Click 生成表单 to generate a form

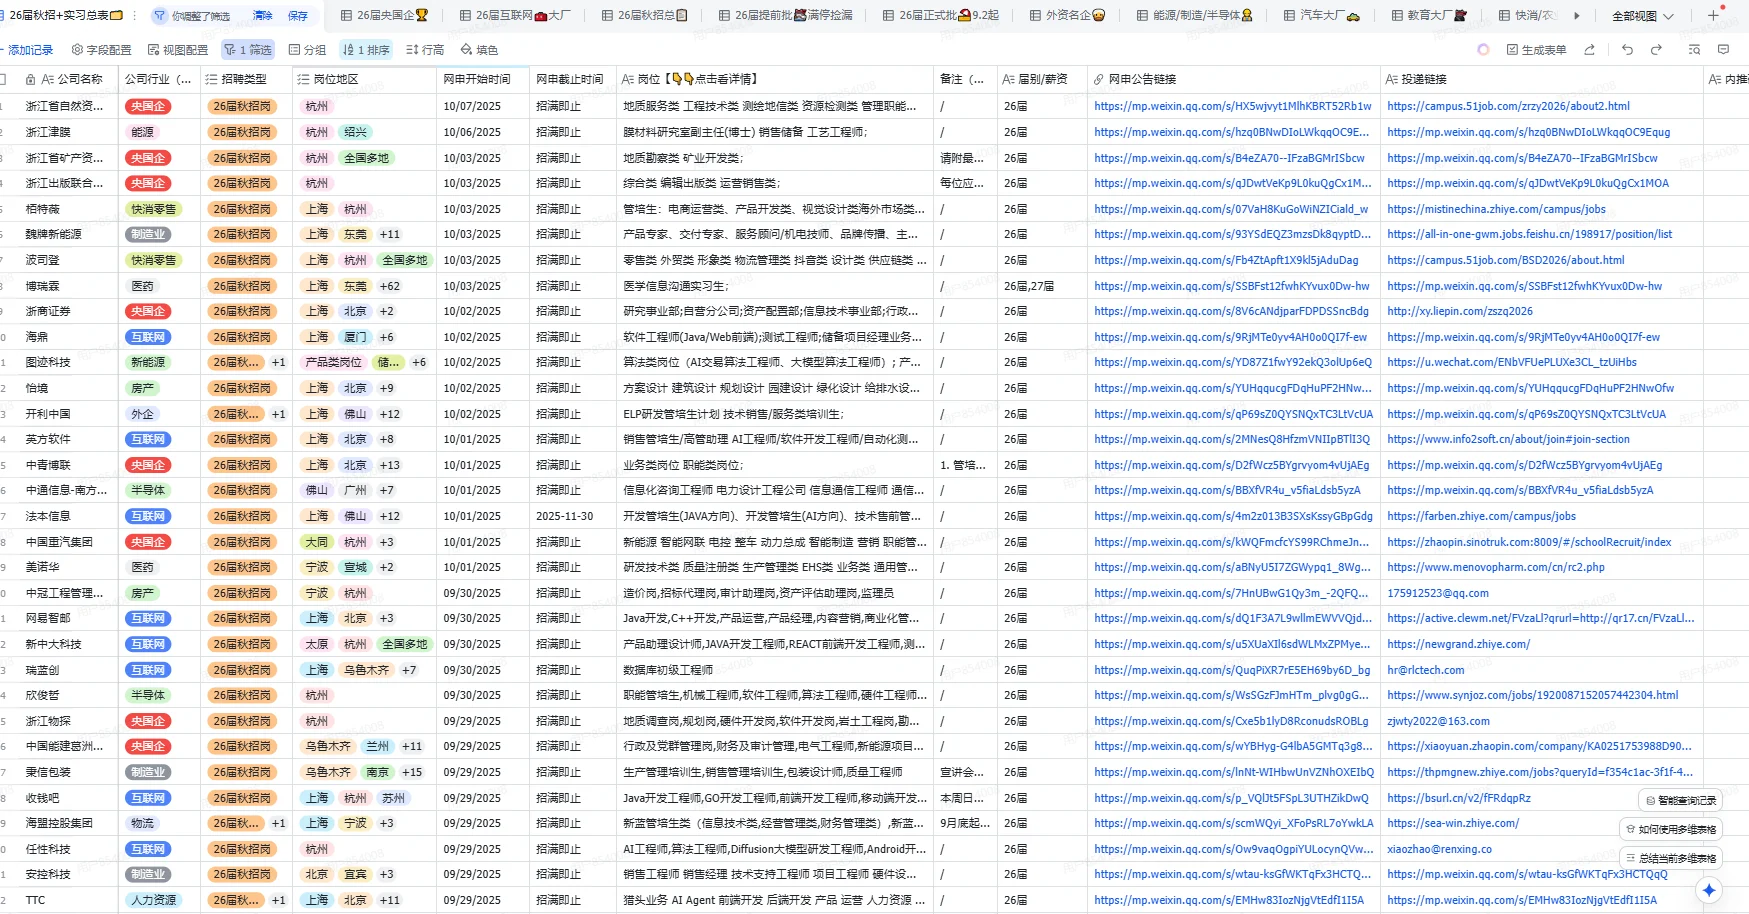(x=1537, y=50)
